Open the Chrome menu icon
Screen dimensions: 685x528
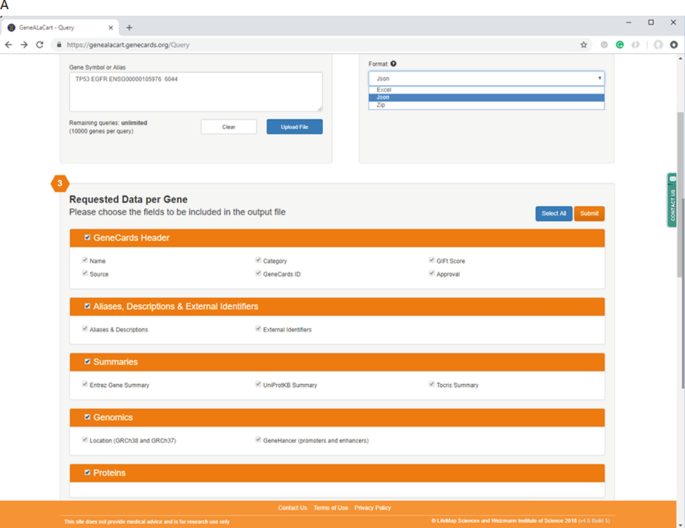673,45
